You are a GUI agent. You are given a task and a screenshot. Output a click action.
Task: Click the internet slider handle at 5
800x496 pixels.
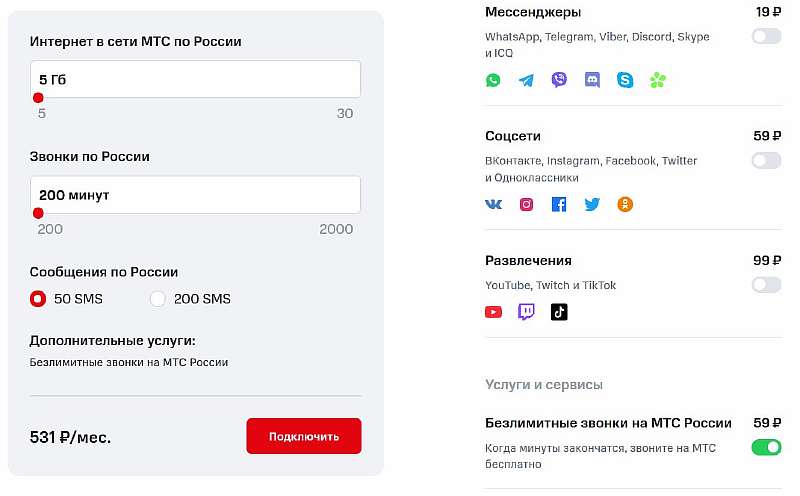coord(38,98)
